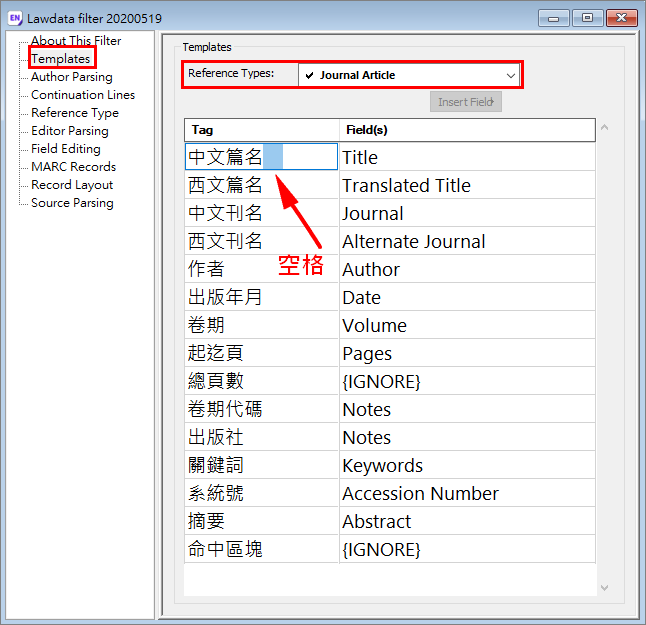646x625 pixels.
Task: Click the 中文篇名 tag input cell
Action: click(x=261, y=157)
